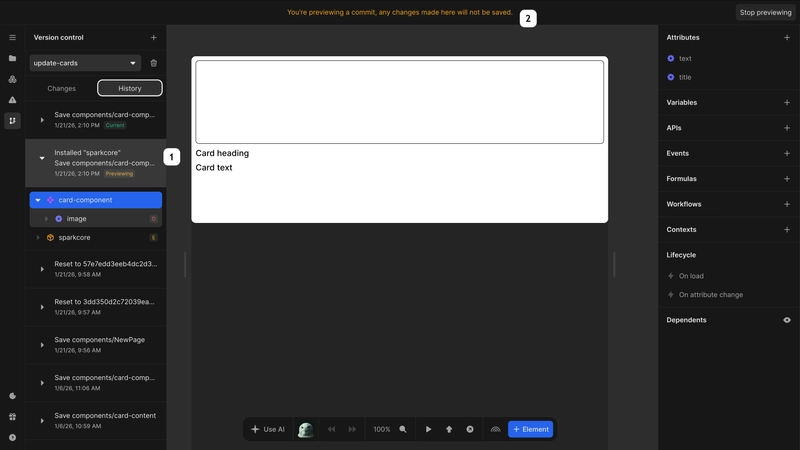Click the empty image box in card
Screen dimensions: 800x450
pos(399,102)
